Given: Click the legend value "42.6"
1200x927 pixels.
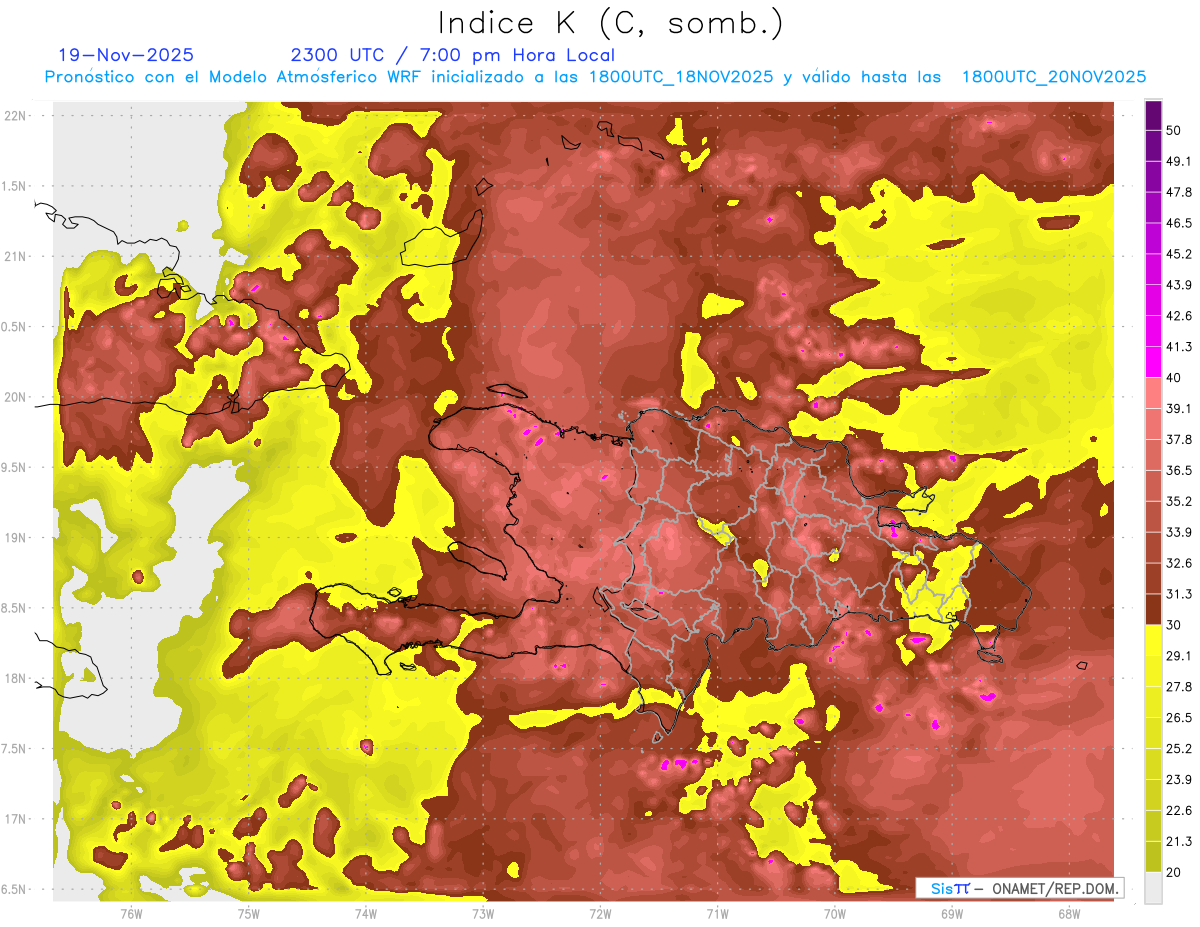Looking at the screenshot, I should click(1179, 316).
